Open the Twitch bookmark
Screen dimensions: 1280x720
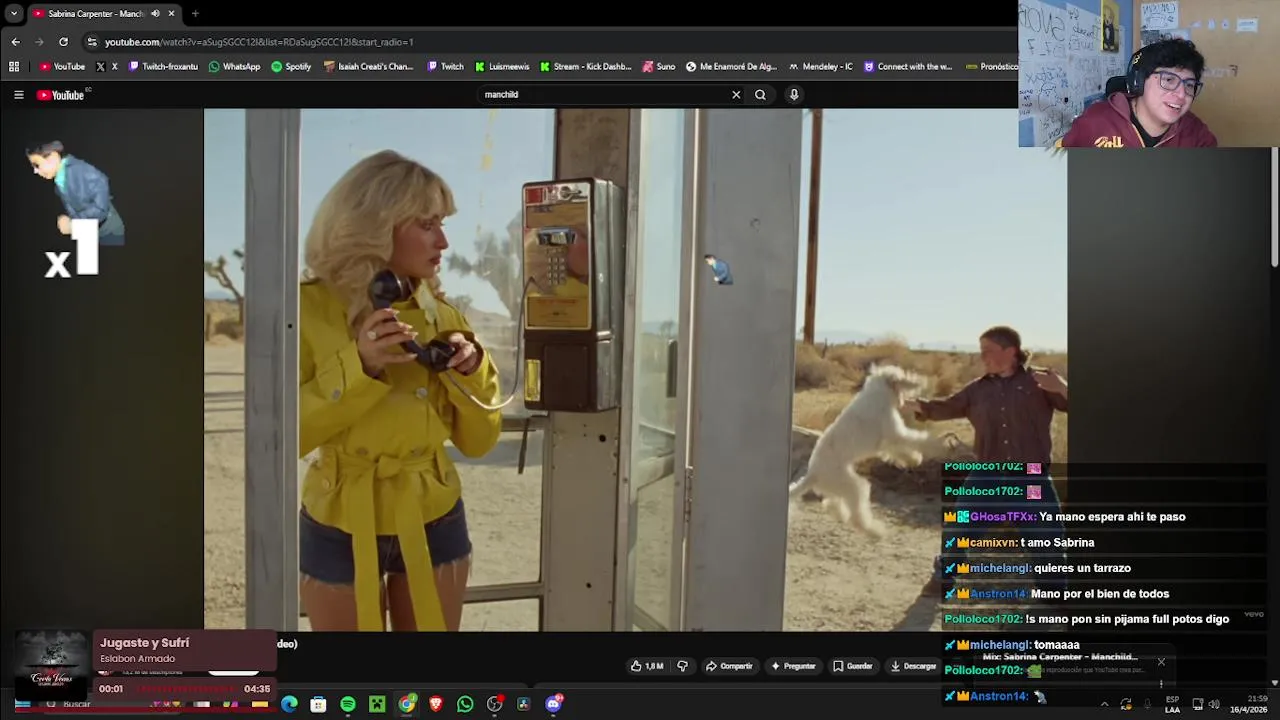(x=445, y=67)
